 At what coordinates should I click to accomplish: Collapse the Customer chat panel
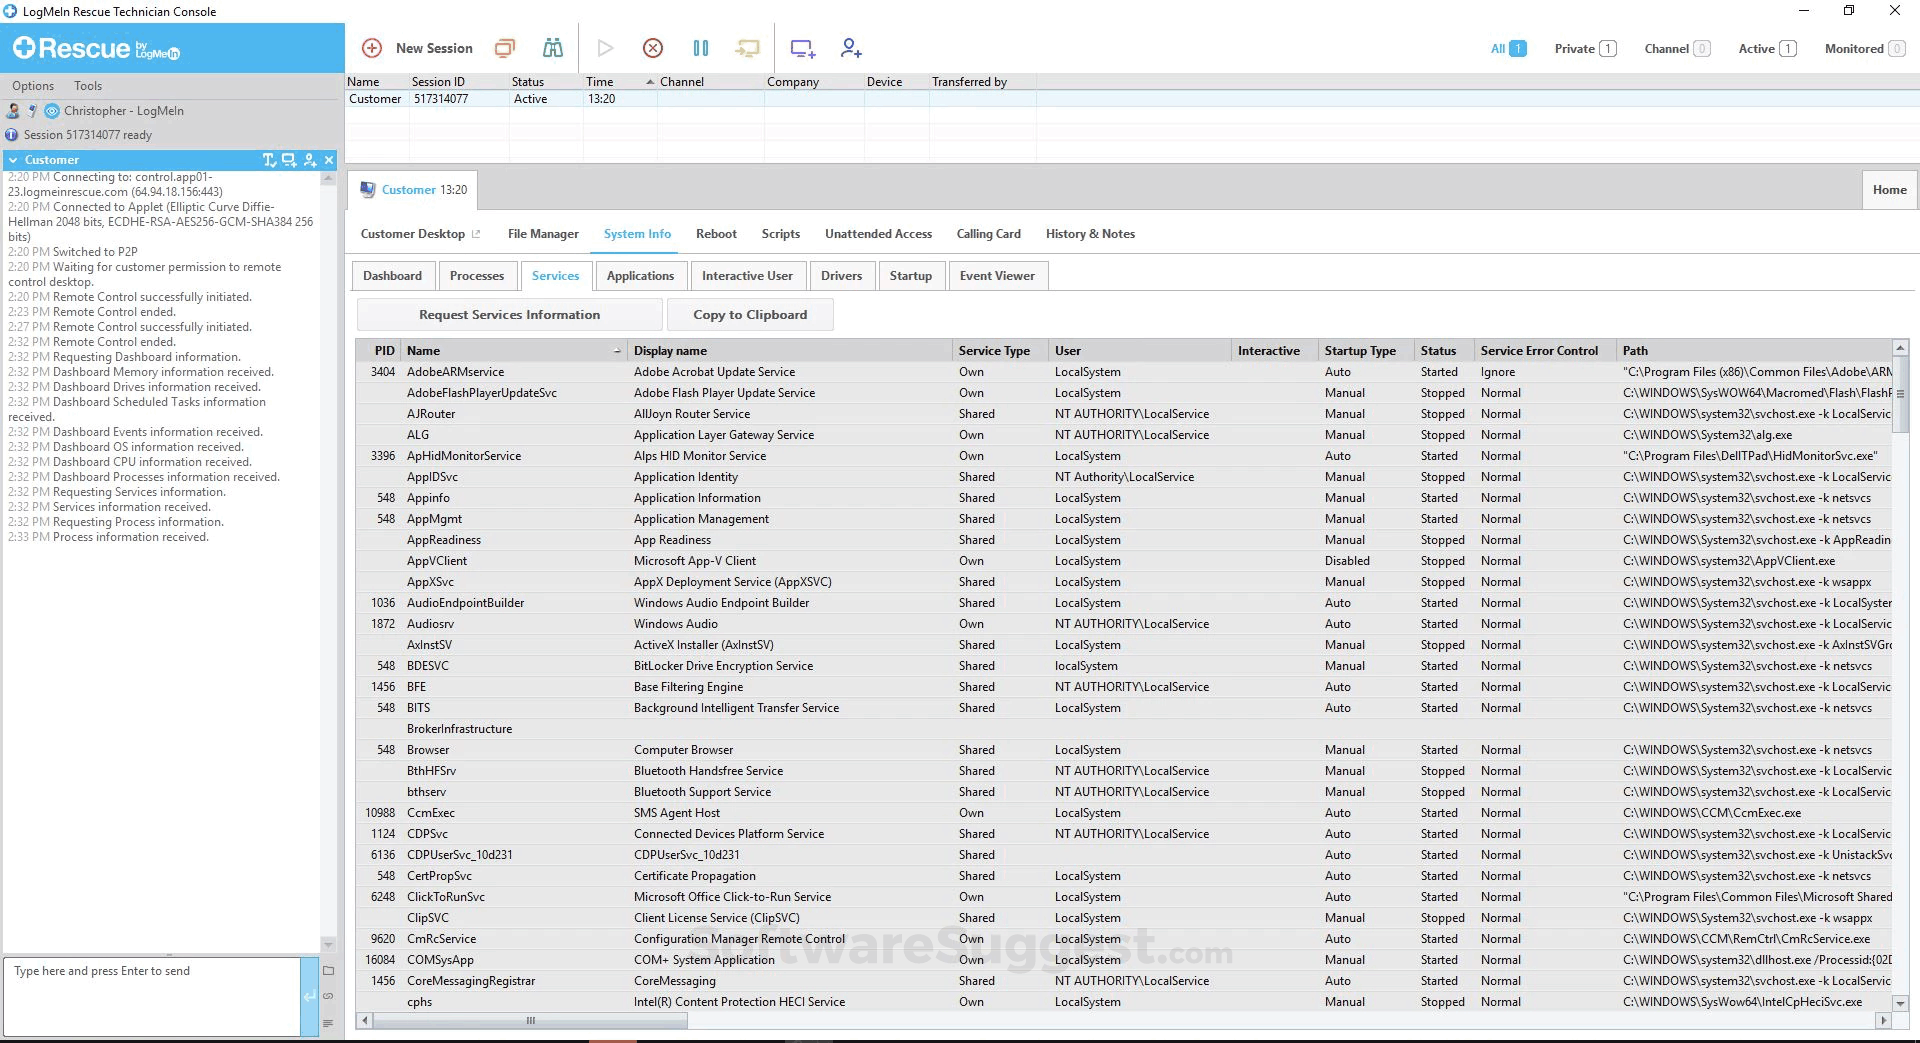point(14,159)
